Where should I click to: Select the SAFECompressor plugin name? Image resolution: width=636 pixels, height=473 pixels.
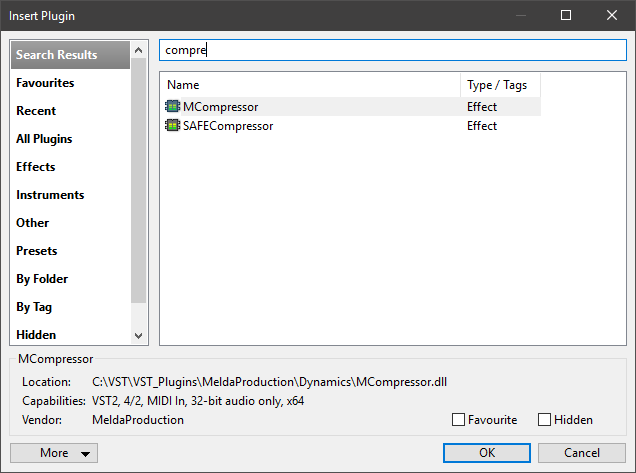[228, 126]
